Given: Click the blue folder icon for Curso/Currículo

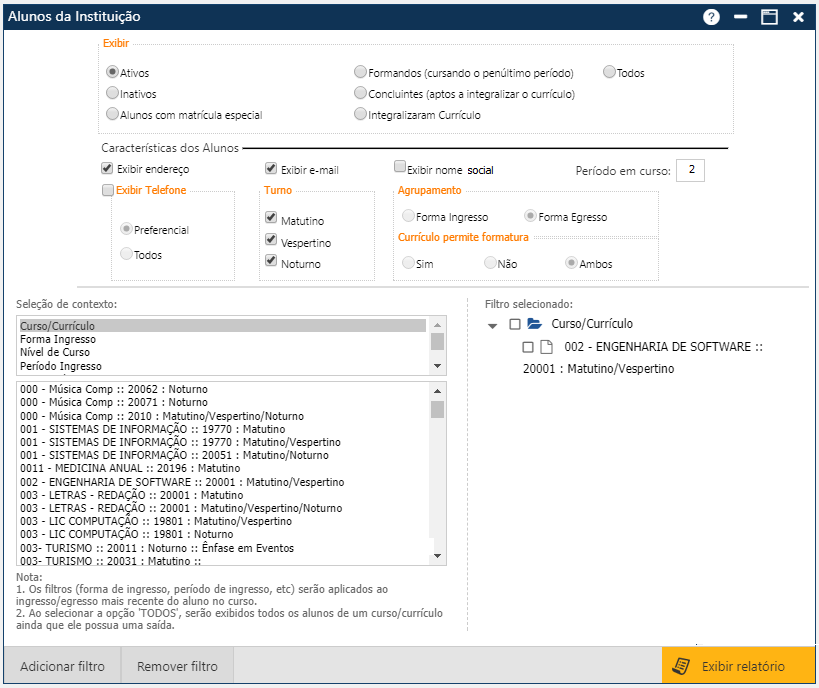Looking at the screenshot, I should (534, 324).
